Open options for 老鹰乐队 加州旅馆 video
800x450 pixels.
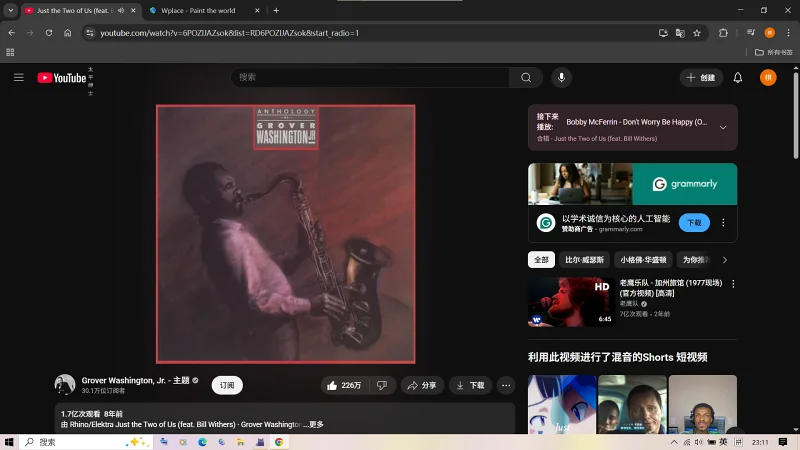coord(733,284)
